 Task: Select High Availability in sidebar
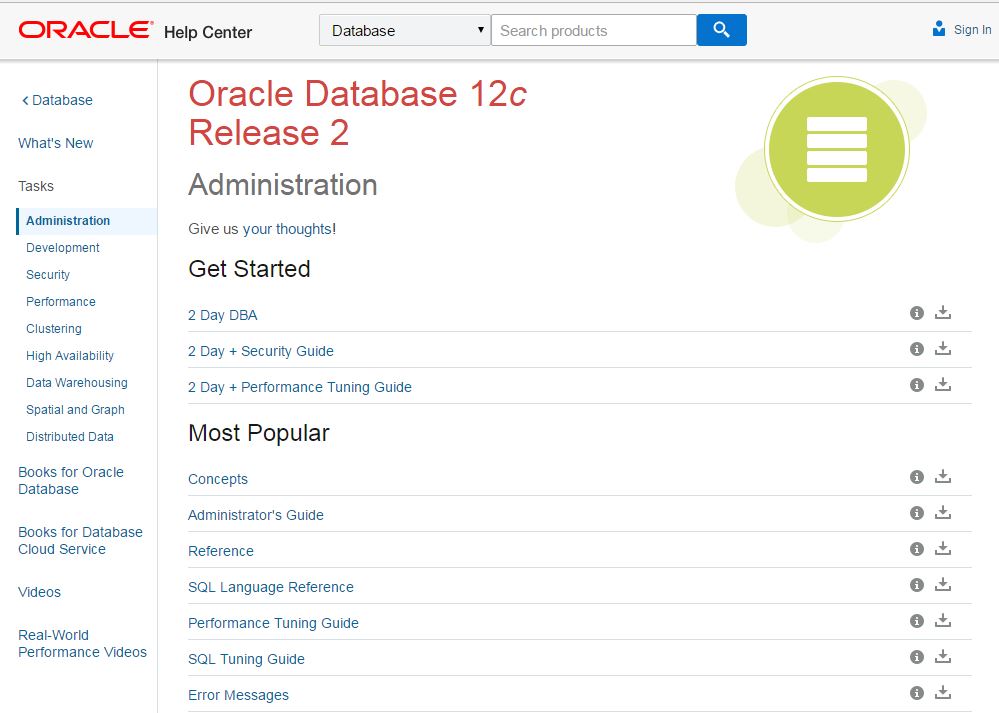(69, 356)
